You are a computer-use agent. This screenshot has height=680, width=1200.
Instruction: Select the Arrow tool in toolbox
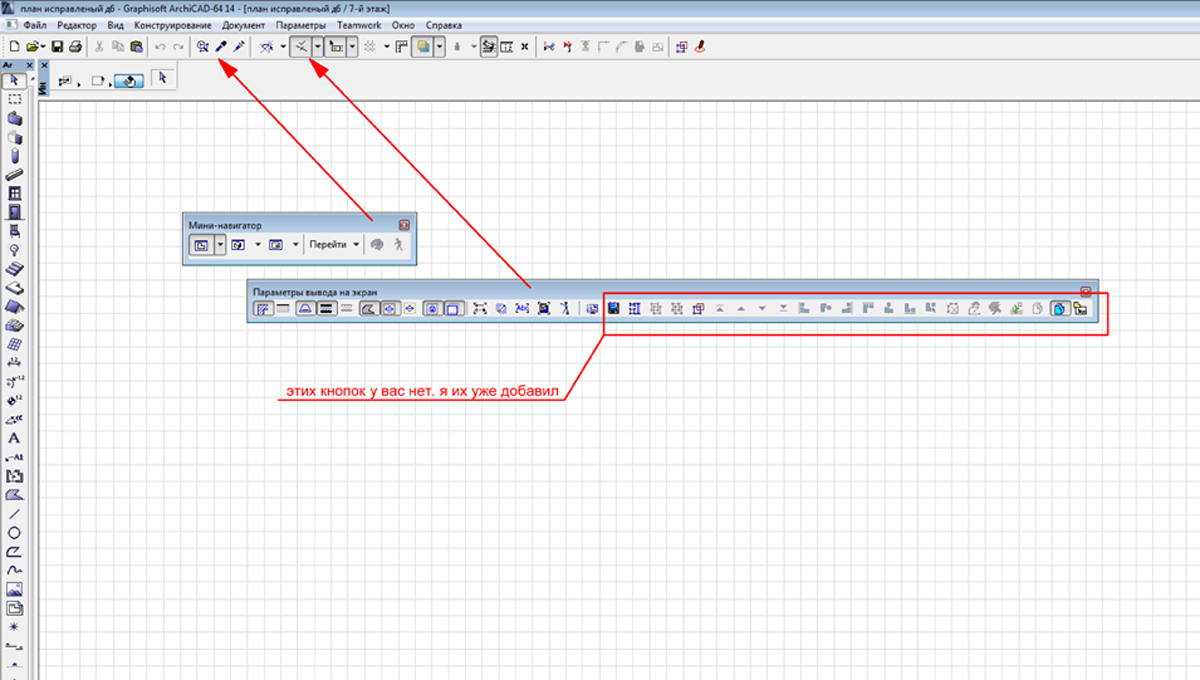click(14, 80)
